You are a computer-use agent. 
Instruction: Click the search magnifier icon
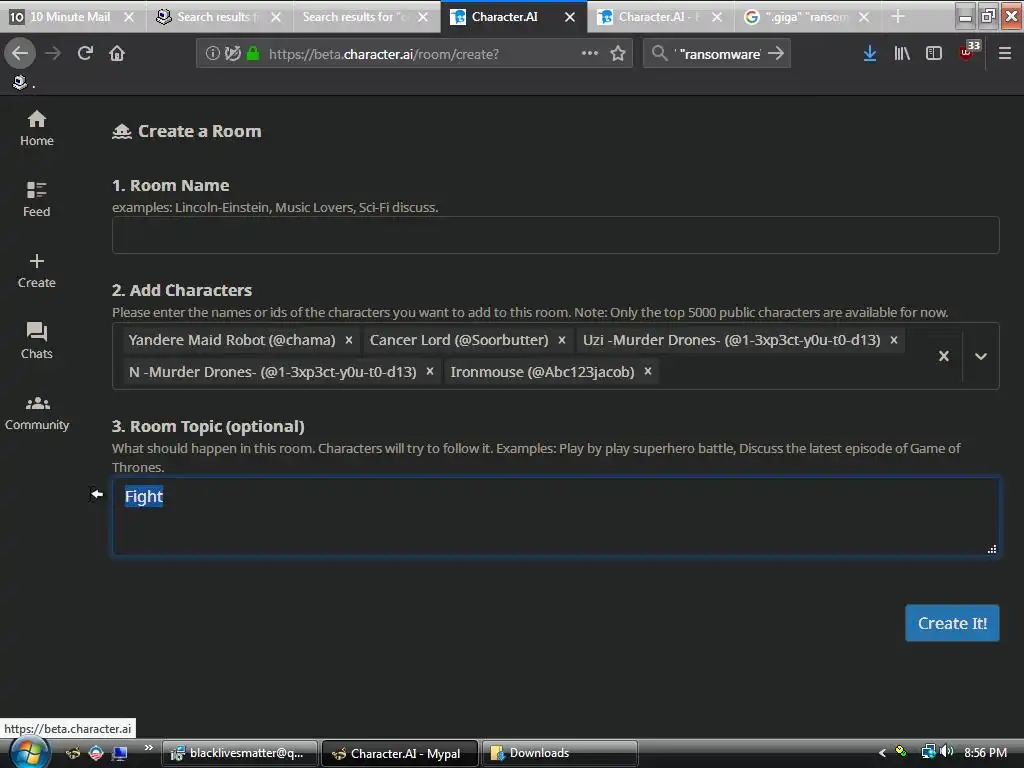(x=660, y=53)
